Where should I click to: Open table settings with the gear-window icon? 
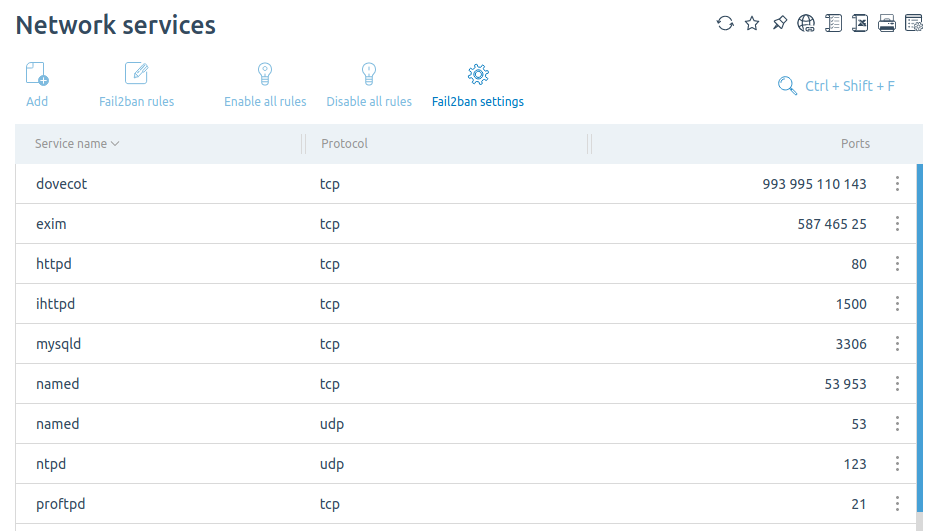click(914, 23)
